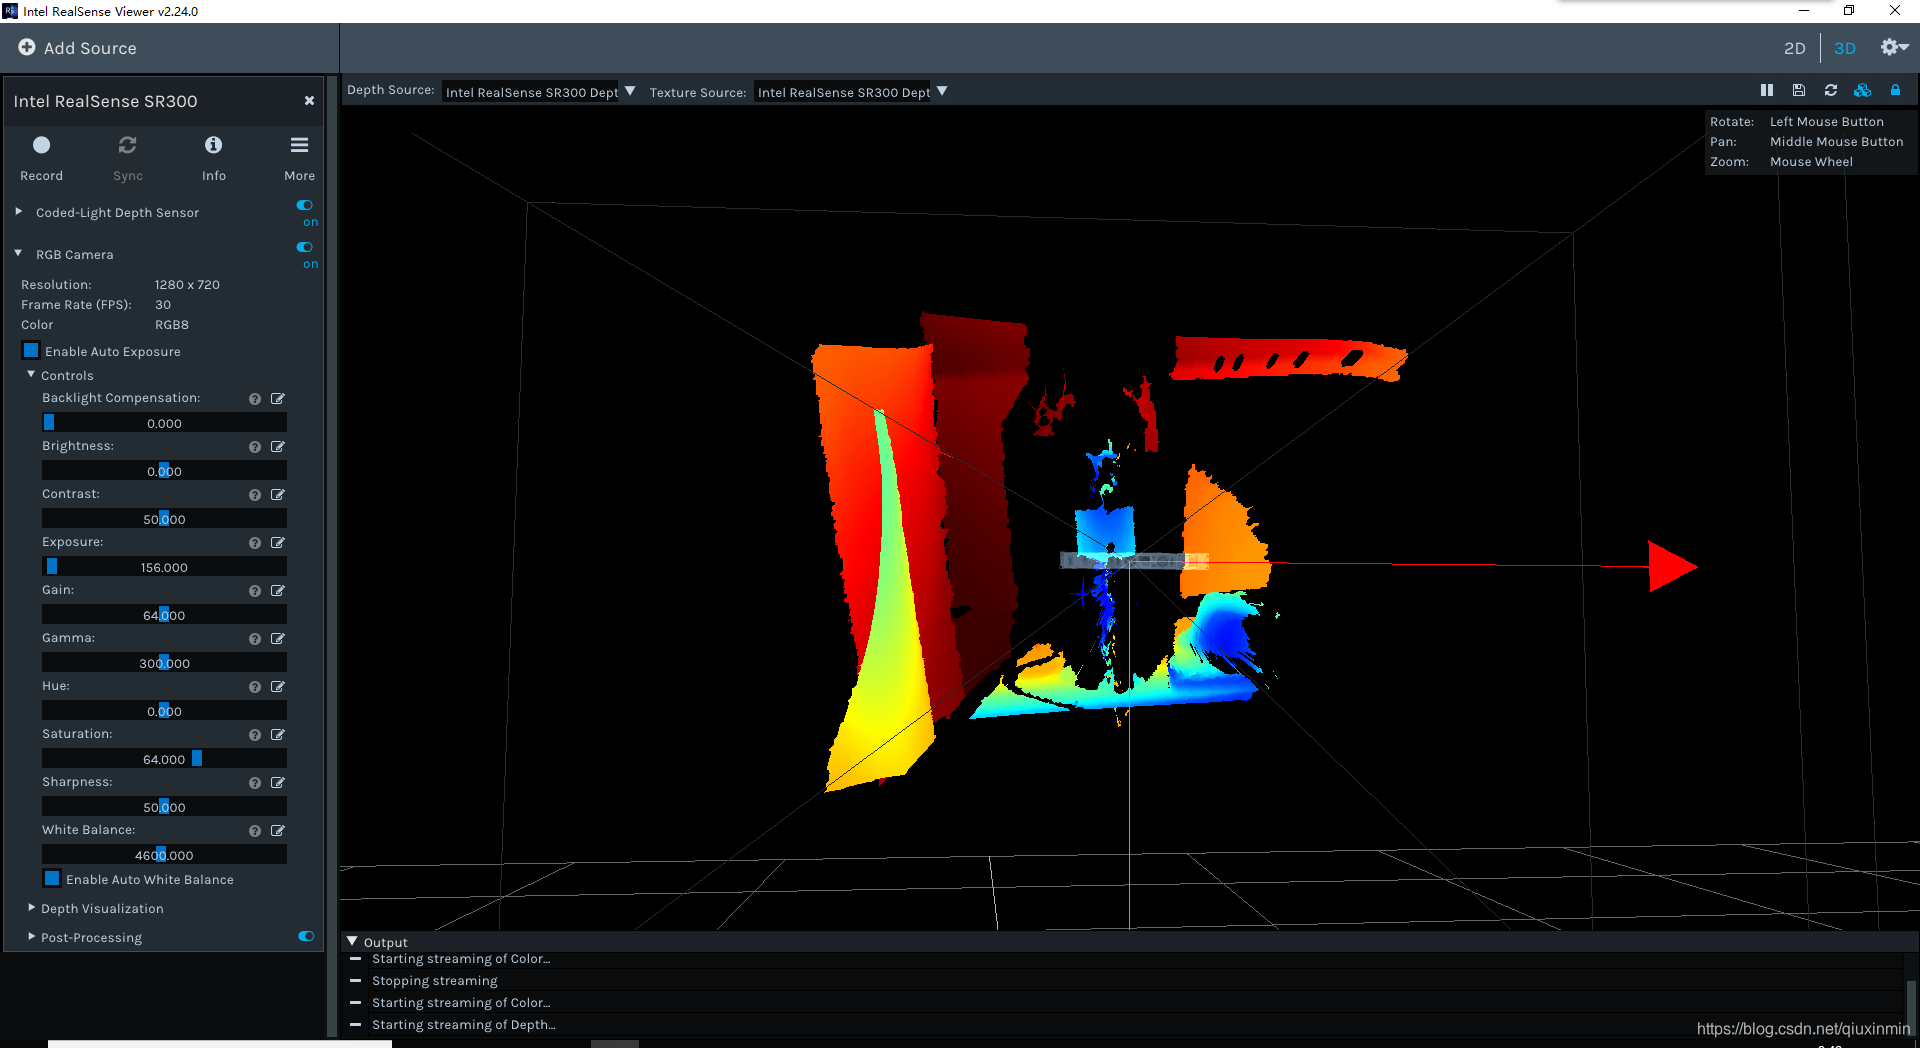Viewport: 1920px width, 1048px height.
Task: Edit Exposure value manually
Action: click(278, 542)
